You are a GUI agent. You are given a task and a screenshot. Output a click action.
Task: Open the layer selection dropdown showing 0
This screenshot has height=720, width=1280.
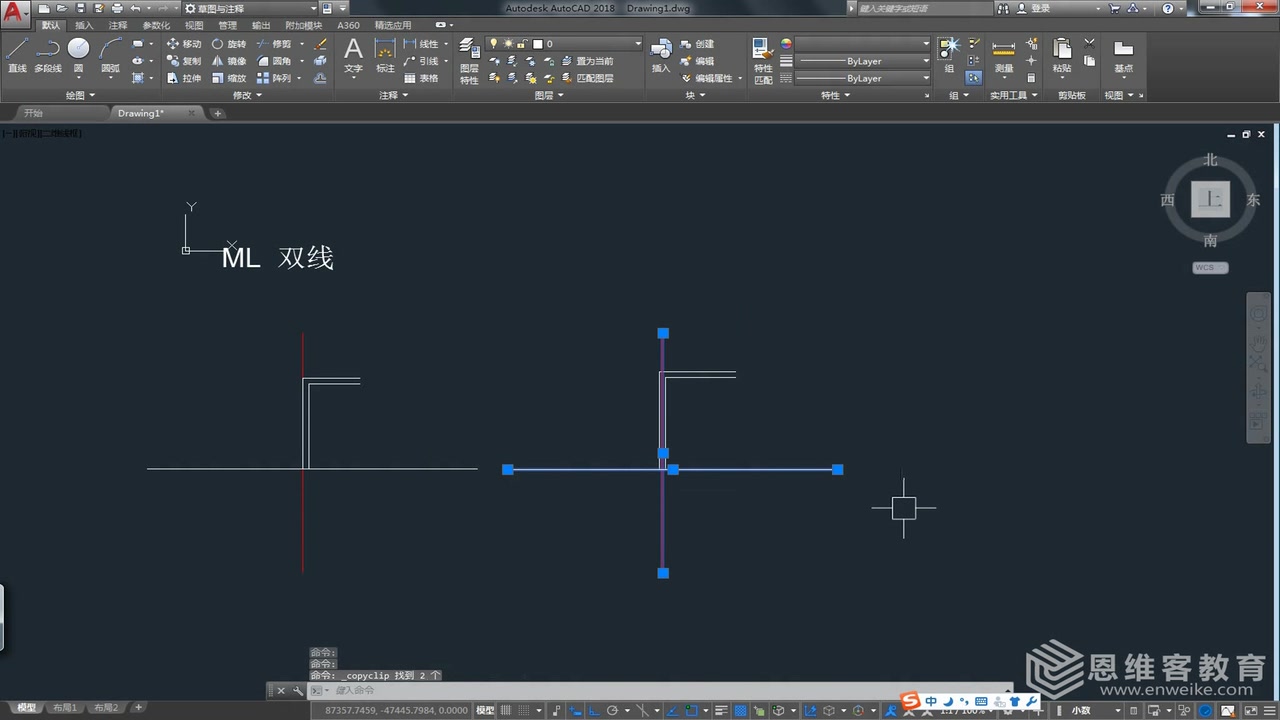[565, 44]
